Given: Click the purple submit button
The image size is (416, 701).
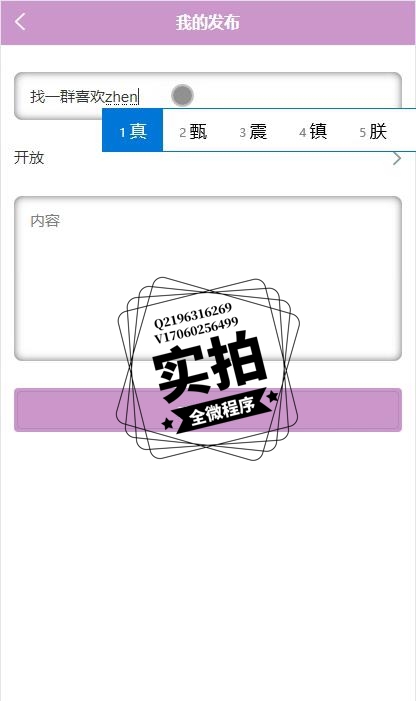Looking at the screenshot, I should [208, 410].
